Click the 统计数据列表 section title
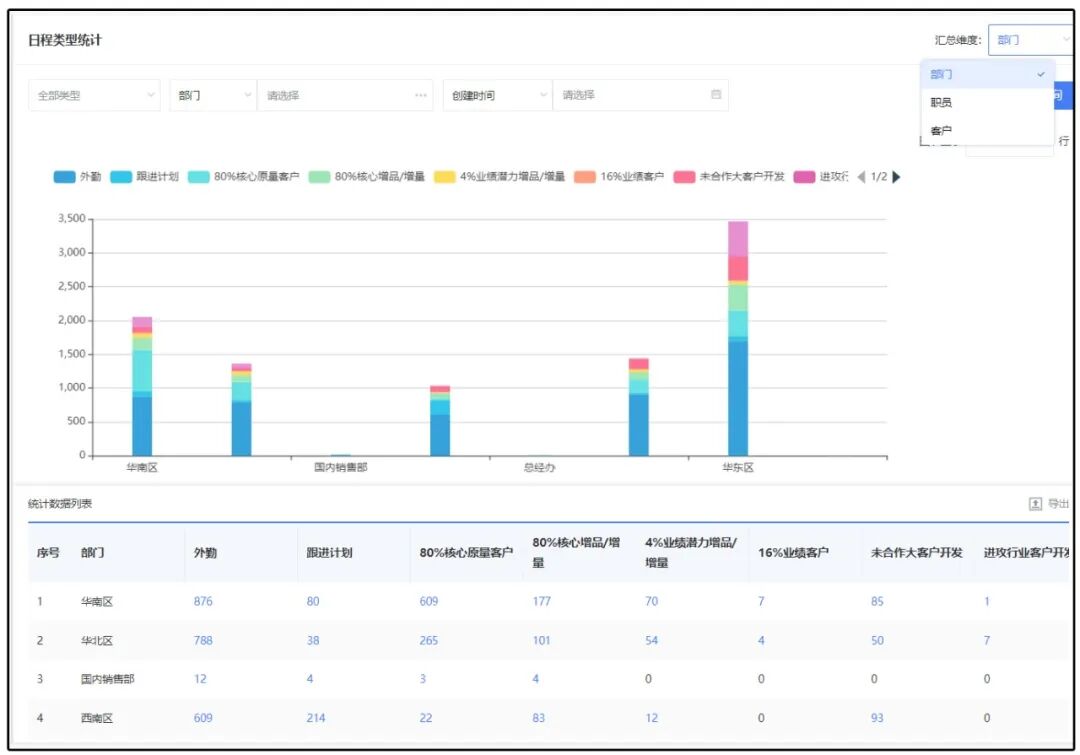The image size is (1080, 755). pyautogui.click(x=60, y=504)
